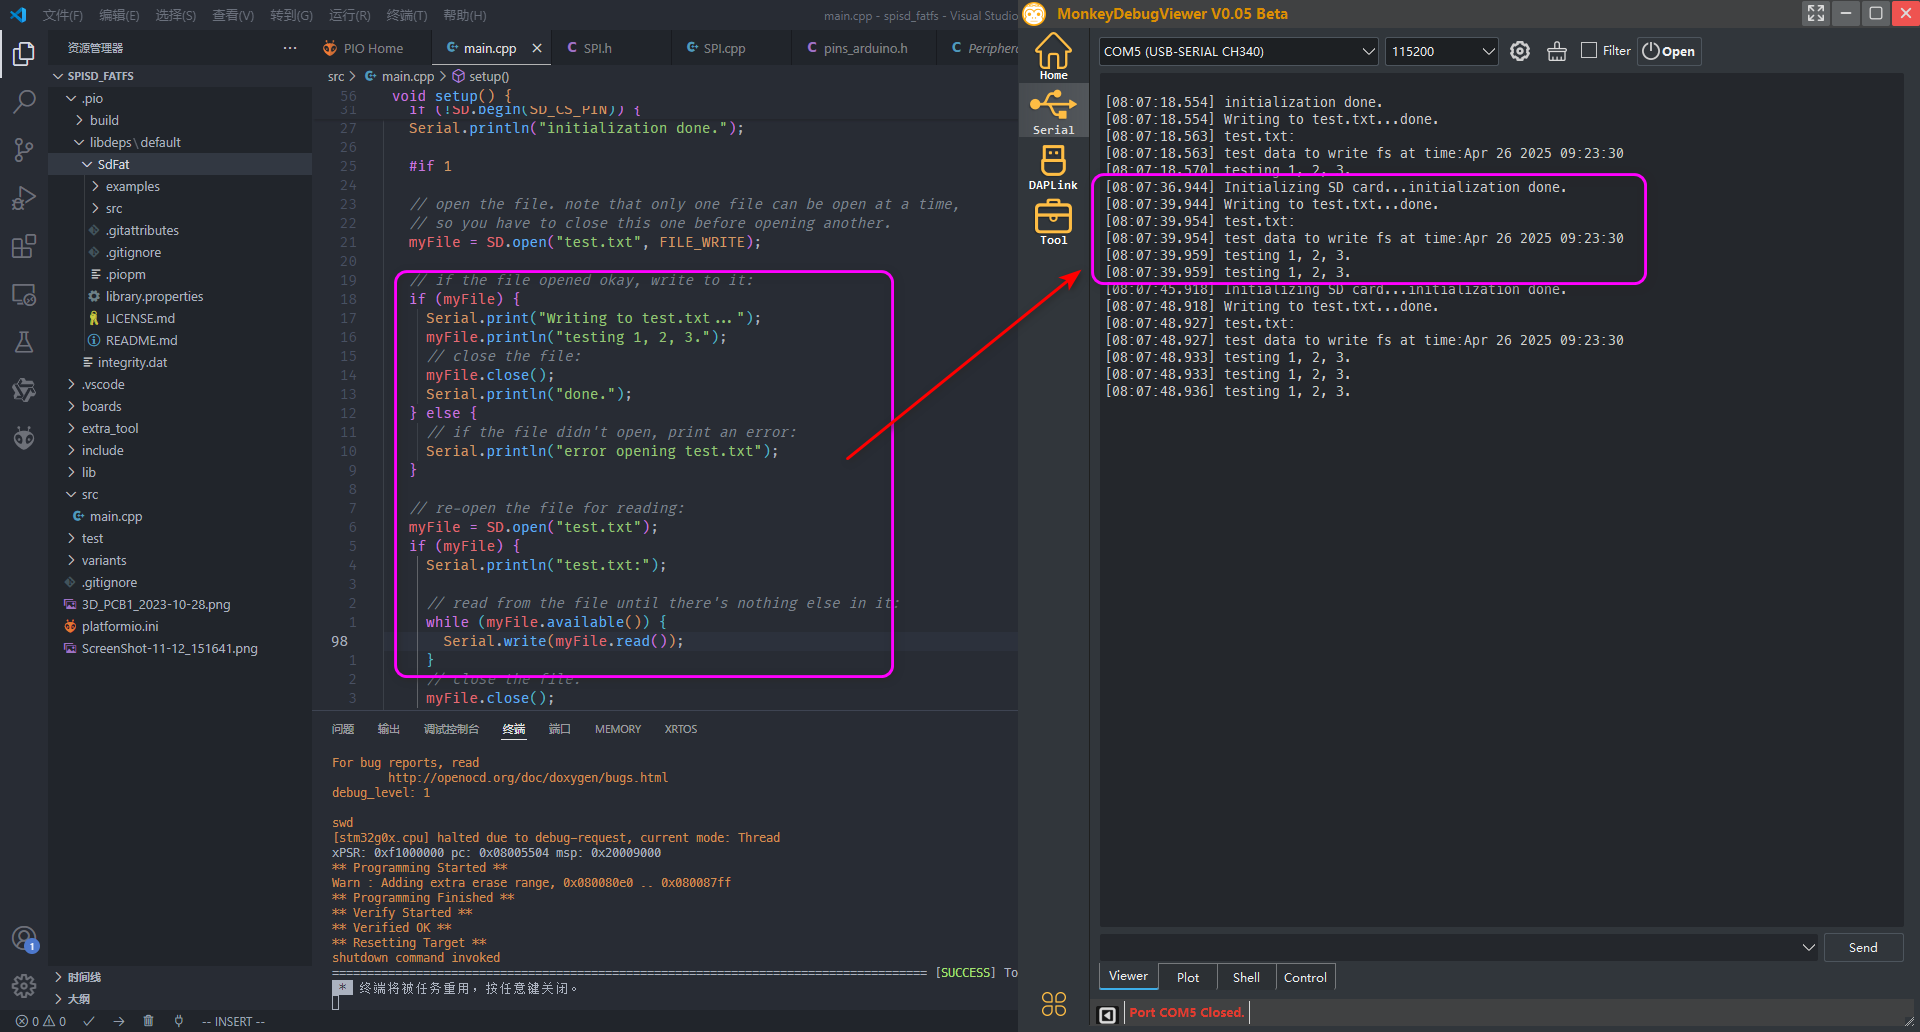Screen dimensions: 1920x1032
Task: Open main.cpp in the file tree
Action: [116, 516]
